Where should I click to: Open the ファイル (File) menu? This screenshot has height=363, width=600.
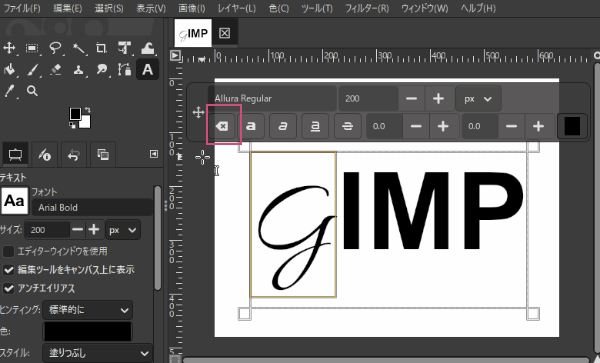point(22,8)
